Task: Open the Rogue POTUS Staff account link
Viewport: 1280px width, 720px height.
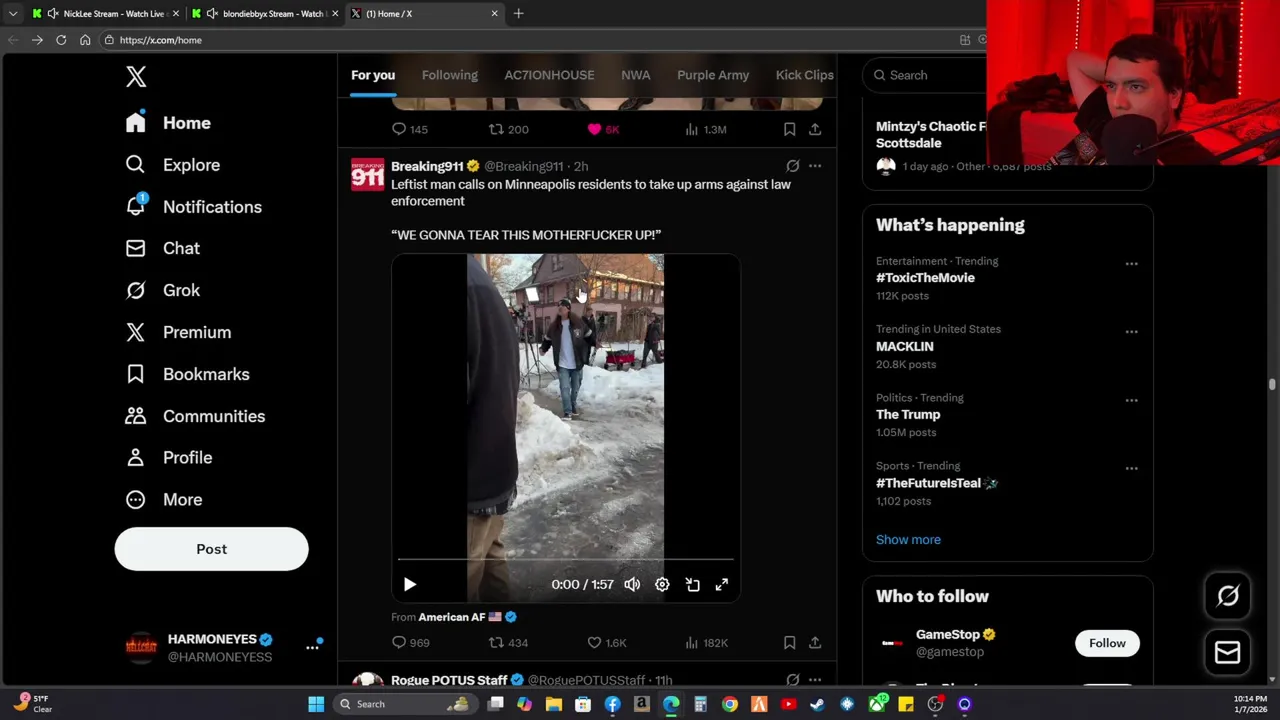Action: point(449,680)
